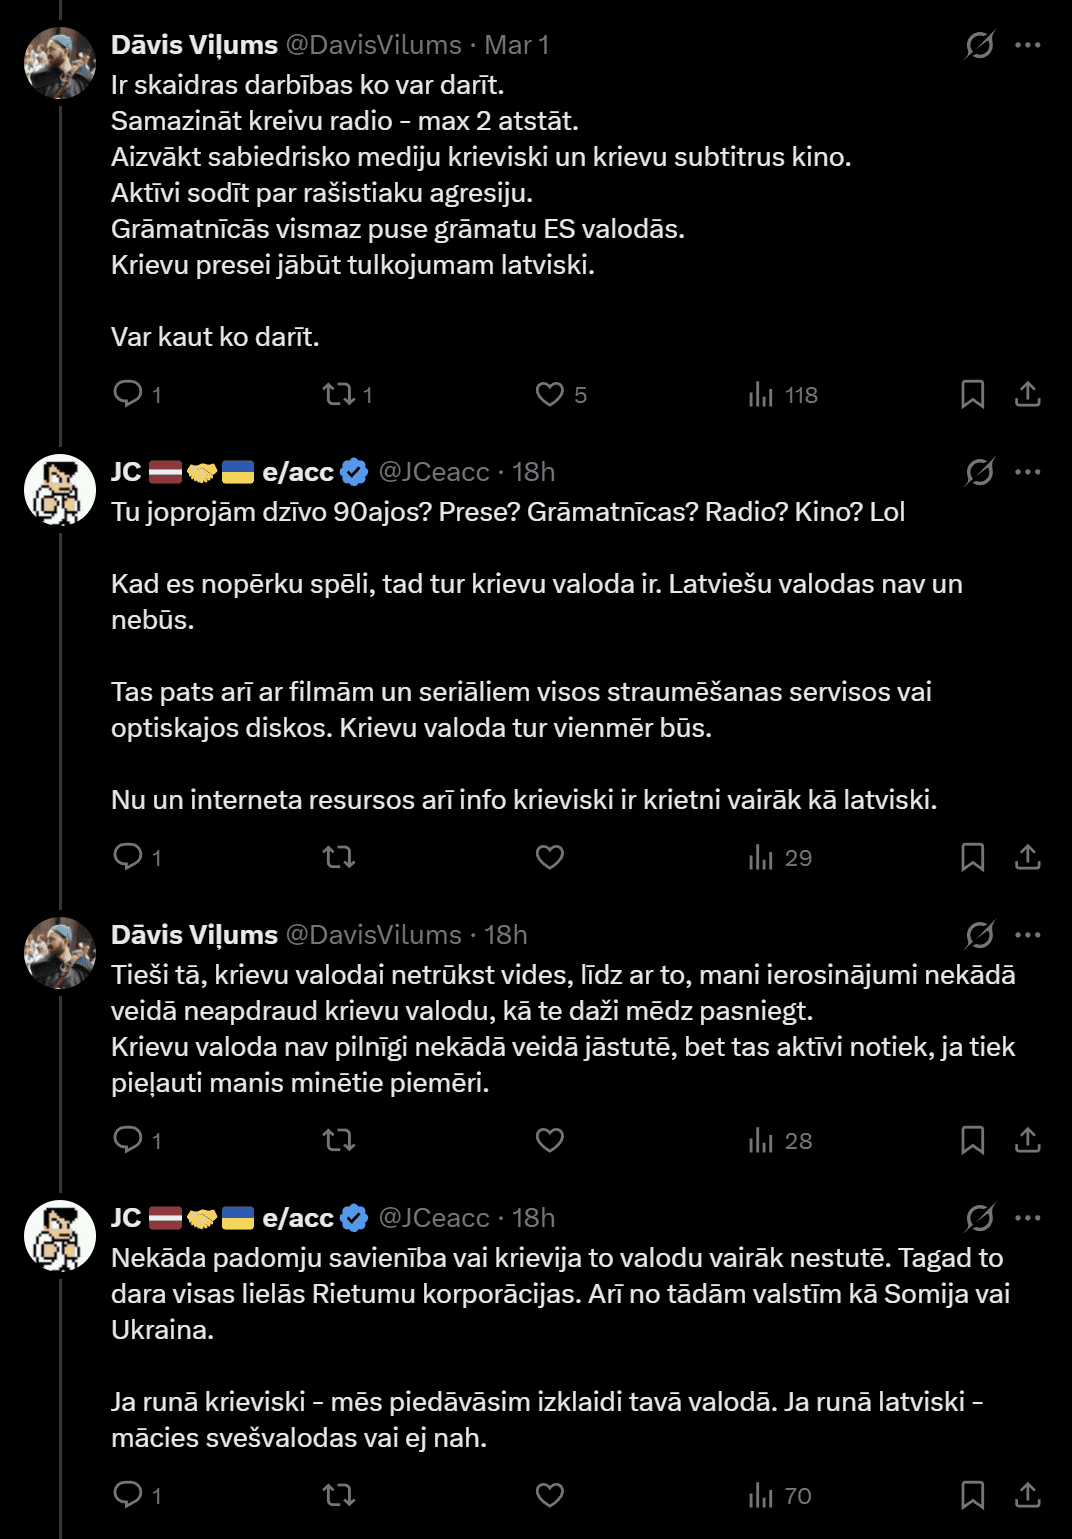Screen dimensions: 1072x1539
Task: Bookmark the Mar 1 tweet
Action: [x=972, y=394]
